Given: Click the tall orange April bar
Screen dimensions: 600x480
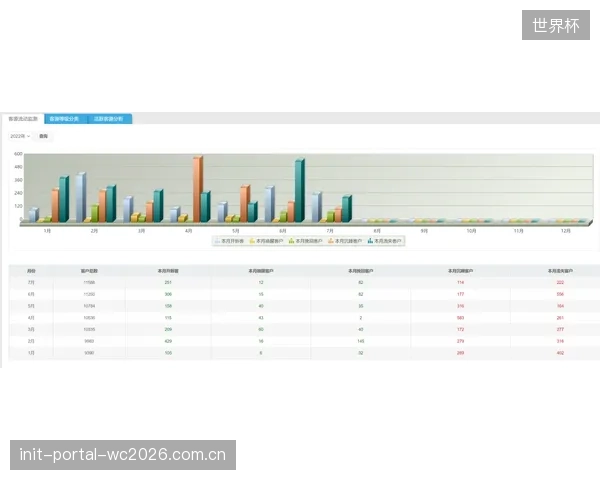Looking at the screenshot, I should click(197, 189).
